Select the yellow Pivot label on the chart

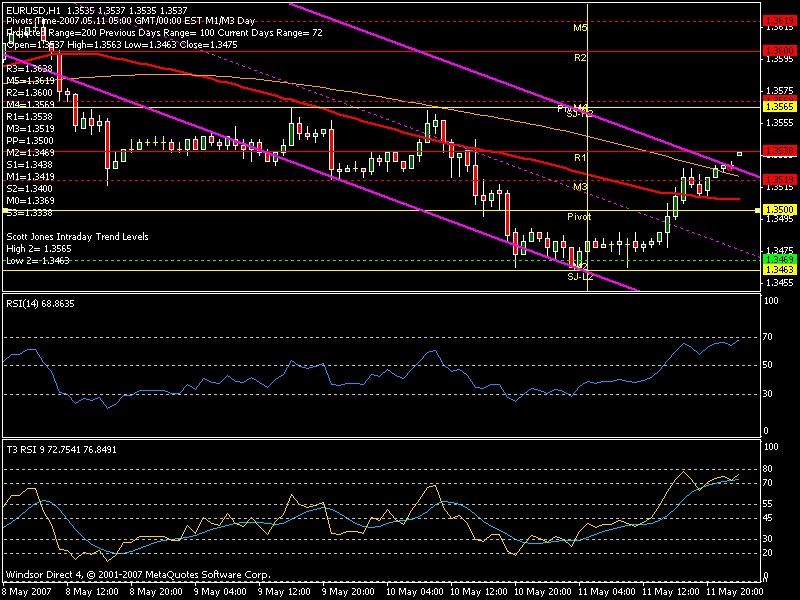tap(579, 216)
